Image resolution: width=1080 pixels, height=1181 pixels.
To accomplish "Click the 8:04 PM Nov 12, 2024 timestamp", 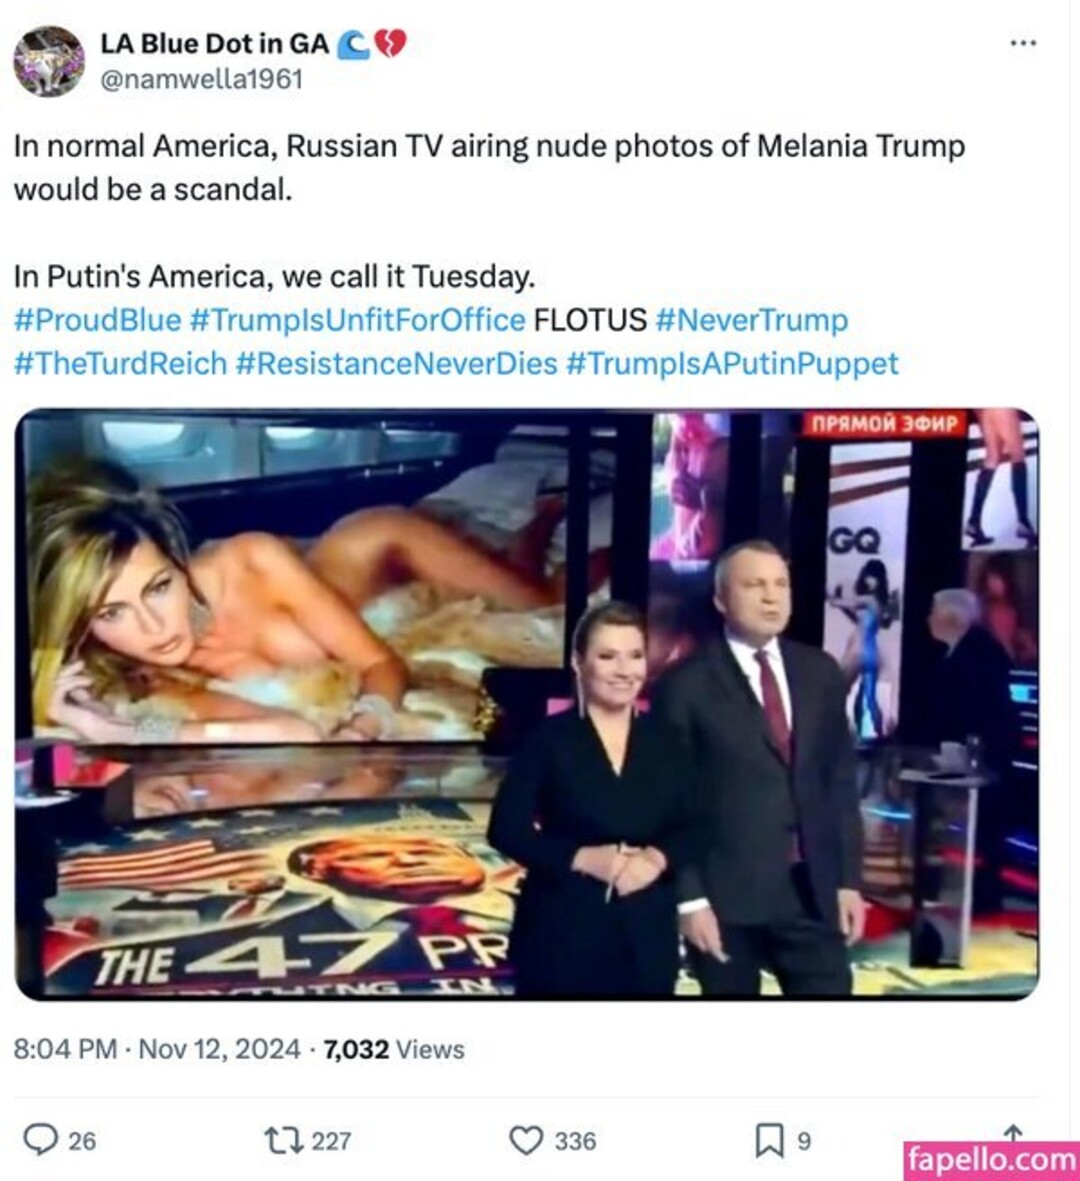I will point(156,1049).
